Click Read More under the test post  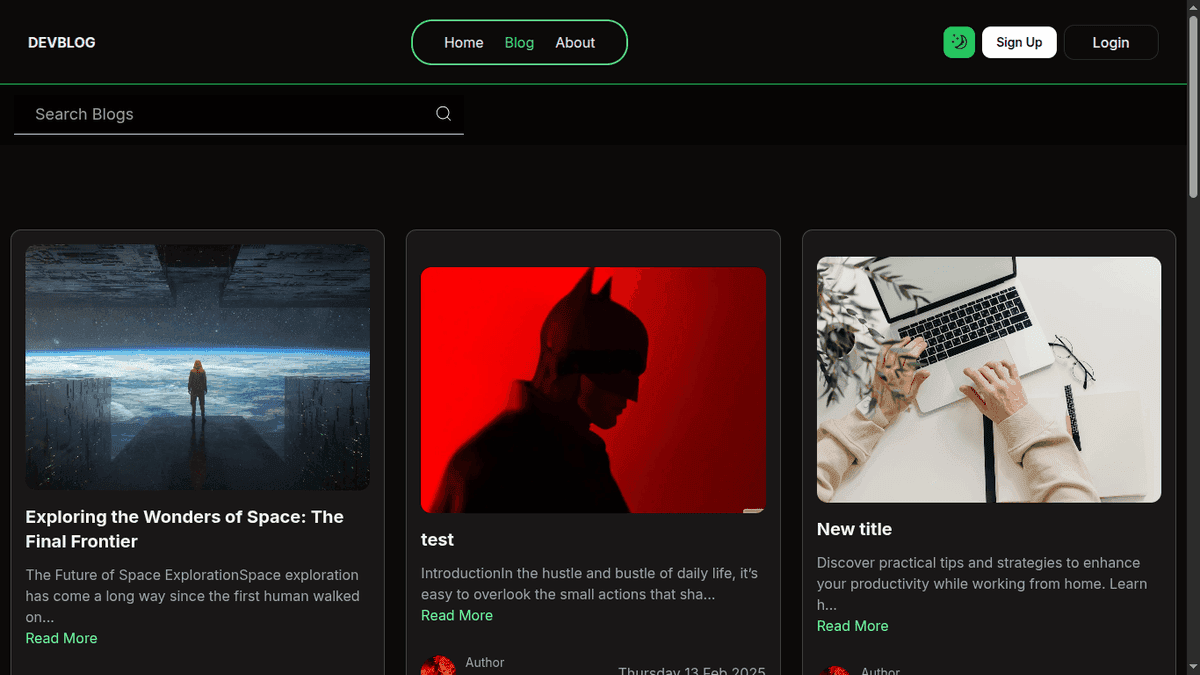[x=456, y=615]
